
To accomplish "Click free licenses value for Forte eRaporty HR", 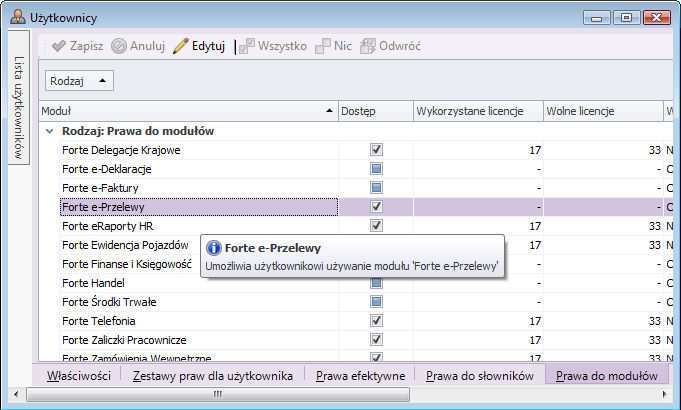I will click(655, 226).
